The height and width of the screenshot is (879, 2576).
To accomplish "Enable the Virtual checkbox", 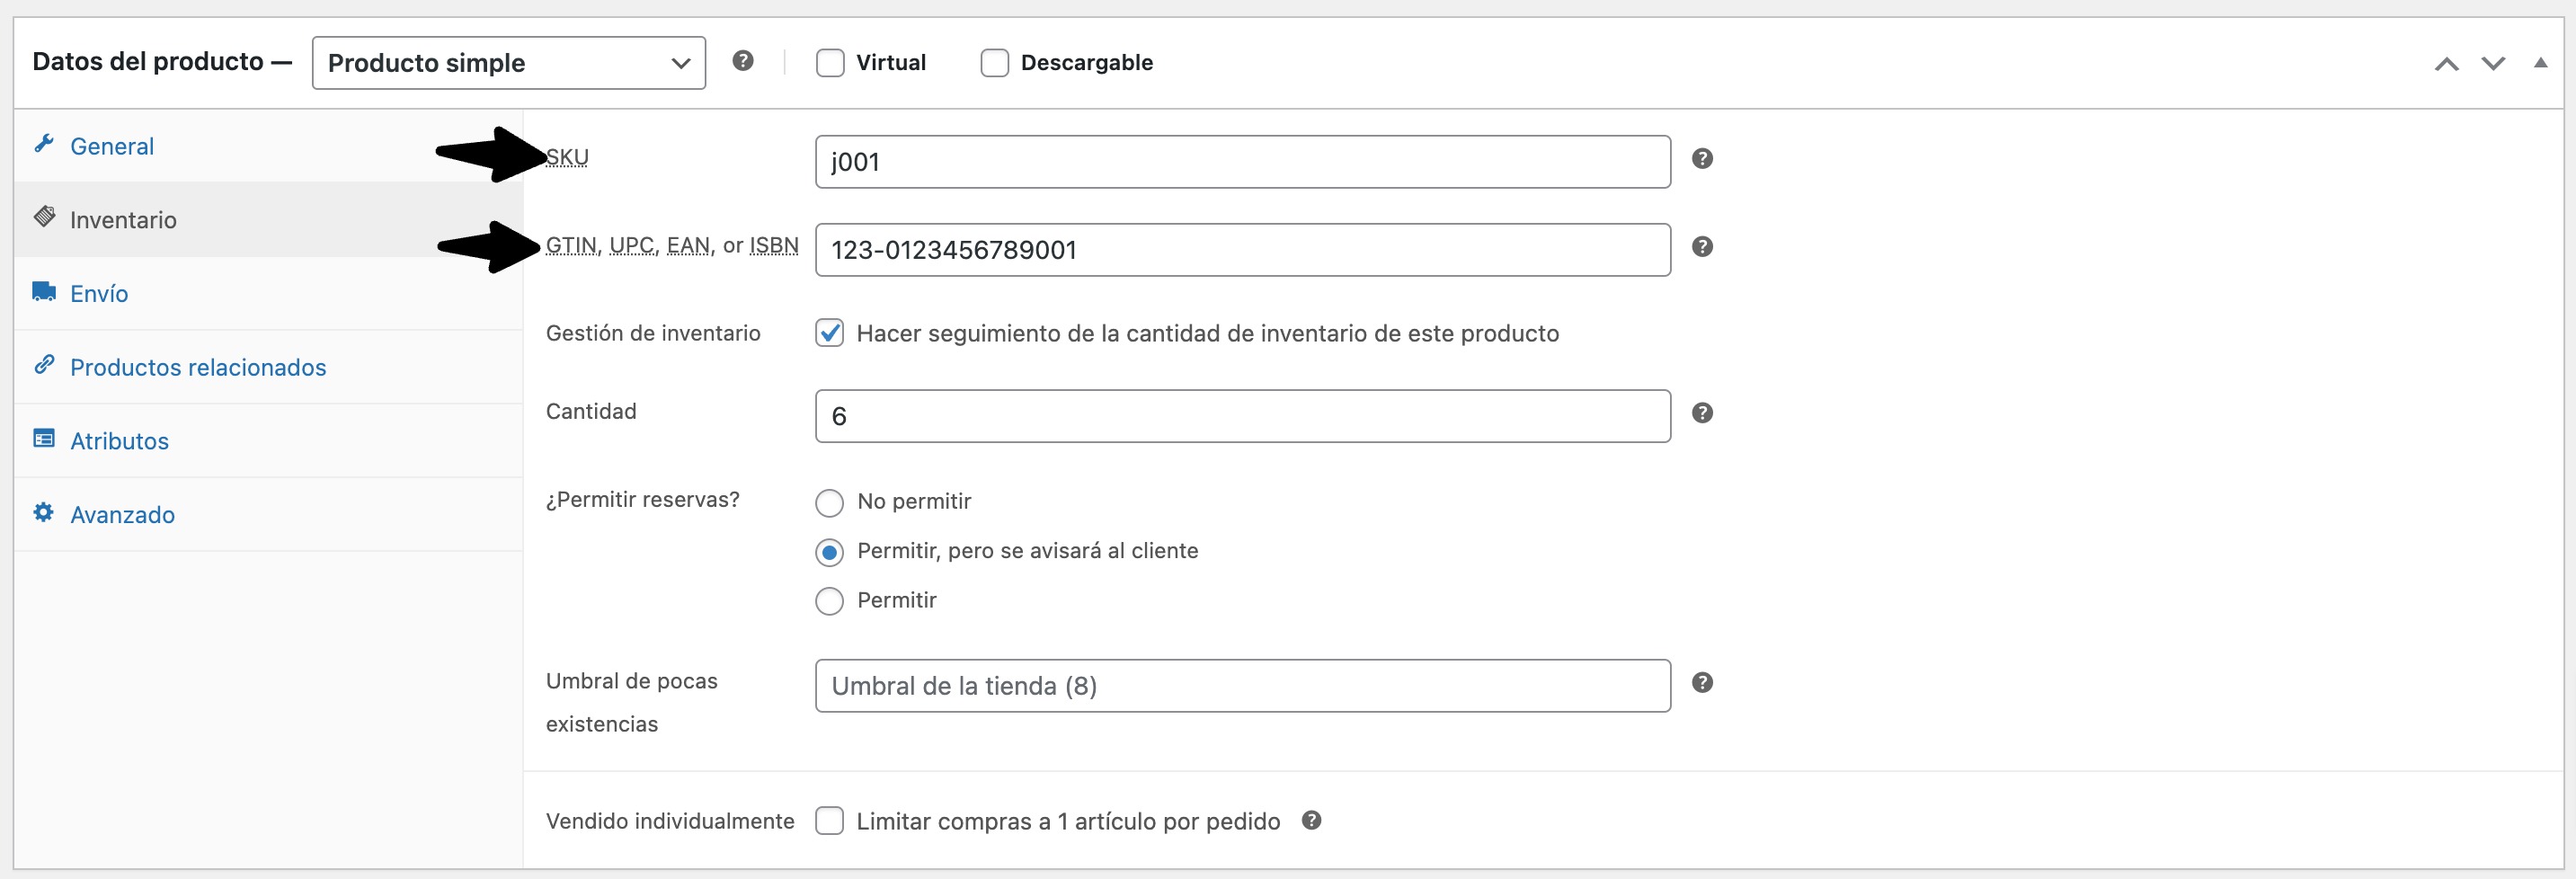I will tap(830, 63).
